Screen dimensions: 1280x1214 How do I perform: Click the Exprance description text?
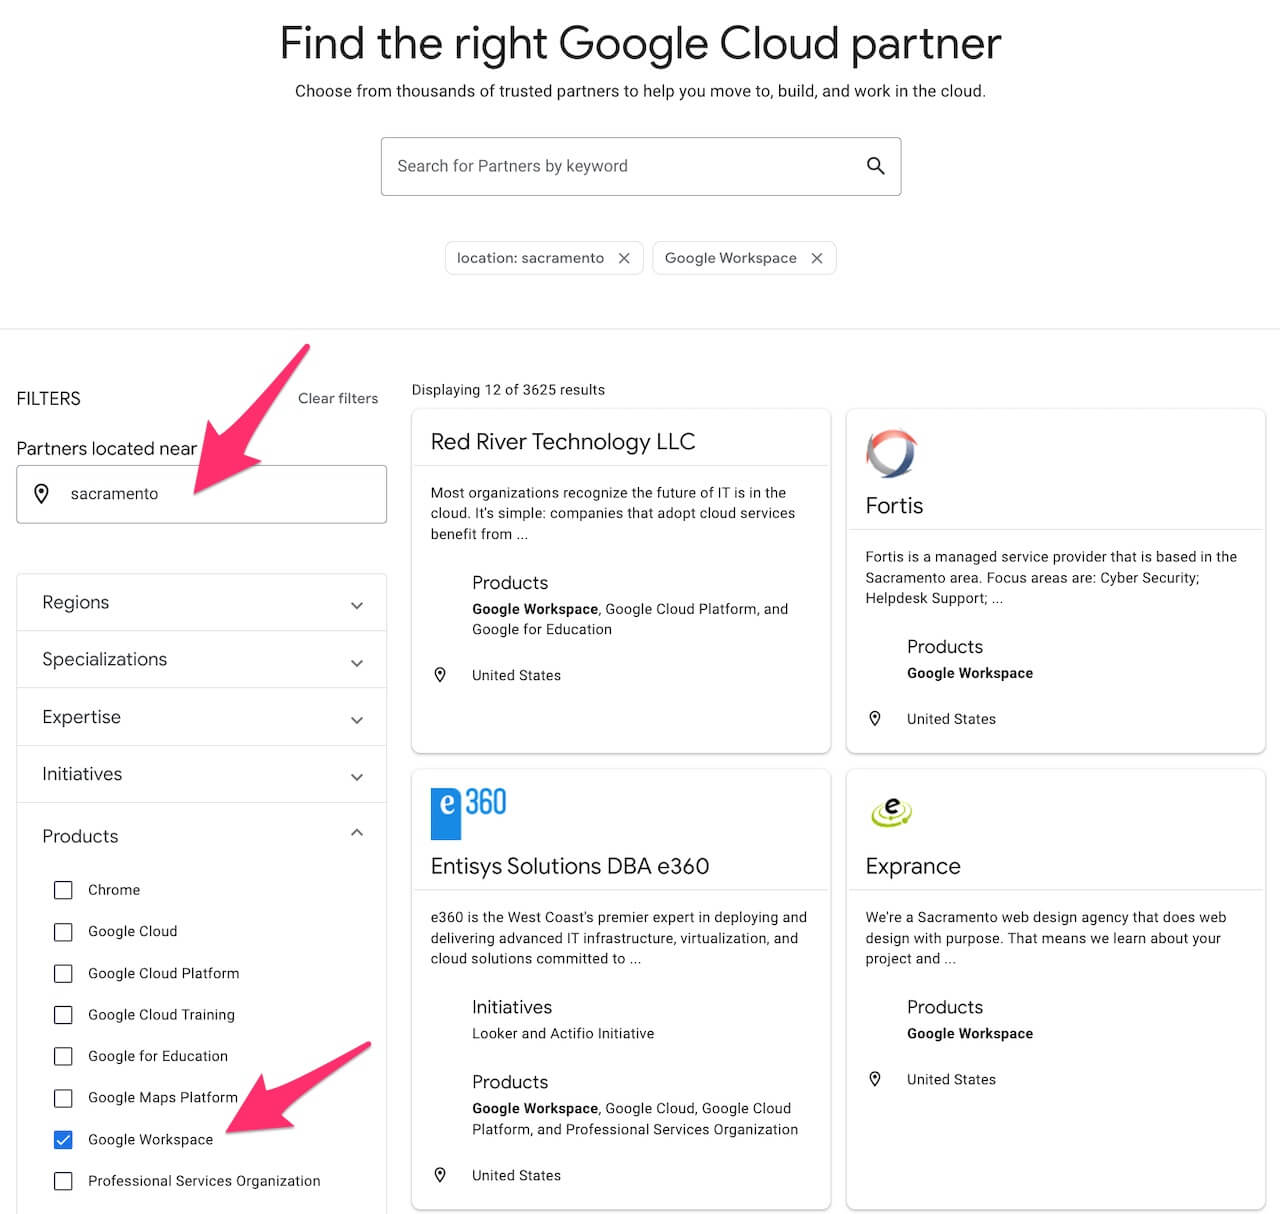tap(1046, 938)
